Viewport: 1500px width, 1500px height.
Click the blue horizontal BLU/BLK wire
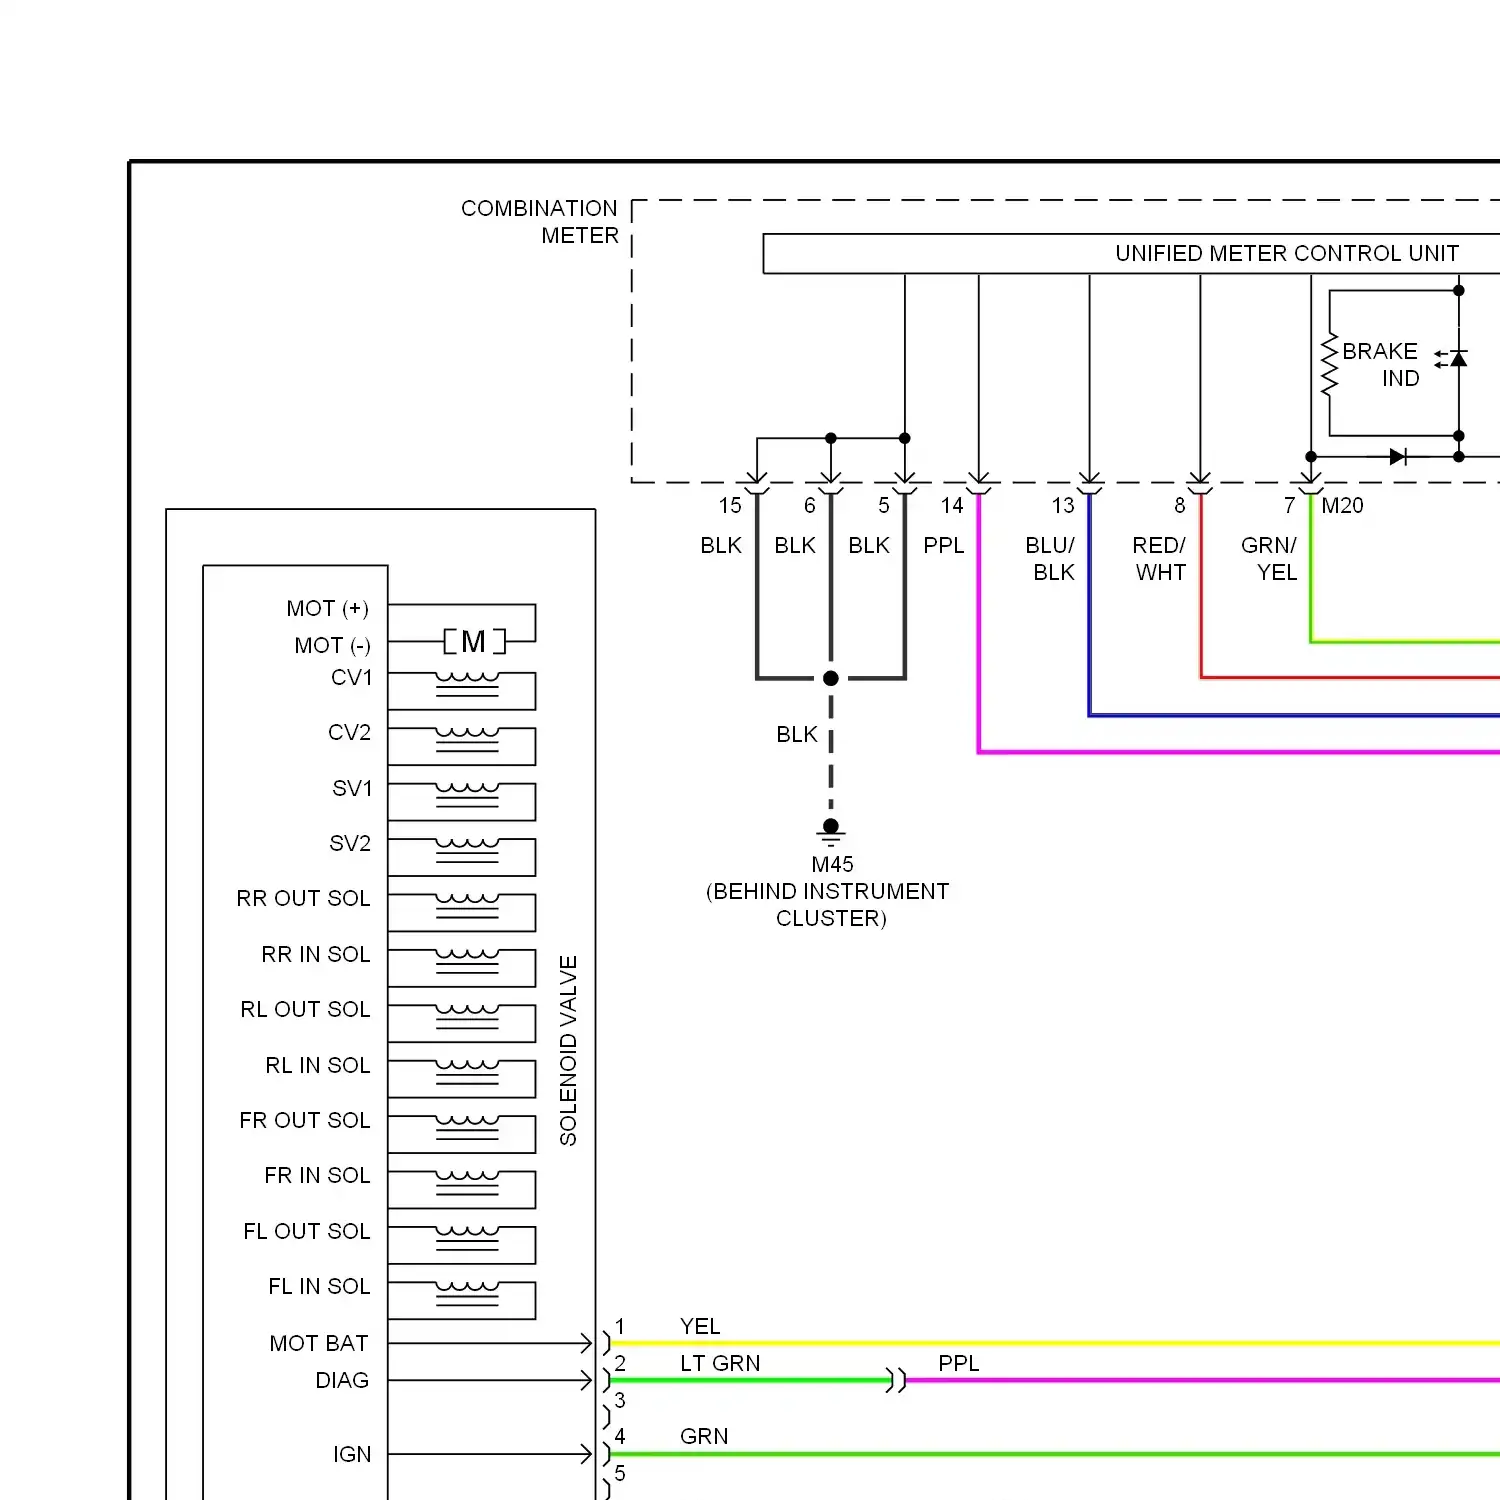(1294, 715)
